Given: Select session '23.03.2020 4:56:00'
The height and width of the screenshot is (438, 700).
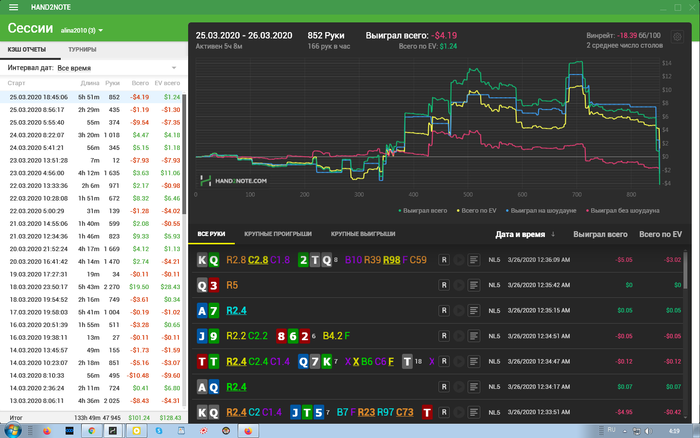Looking at the screenshot, I should click(x=92, y=173).
